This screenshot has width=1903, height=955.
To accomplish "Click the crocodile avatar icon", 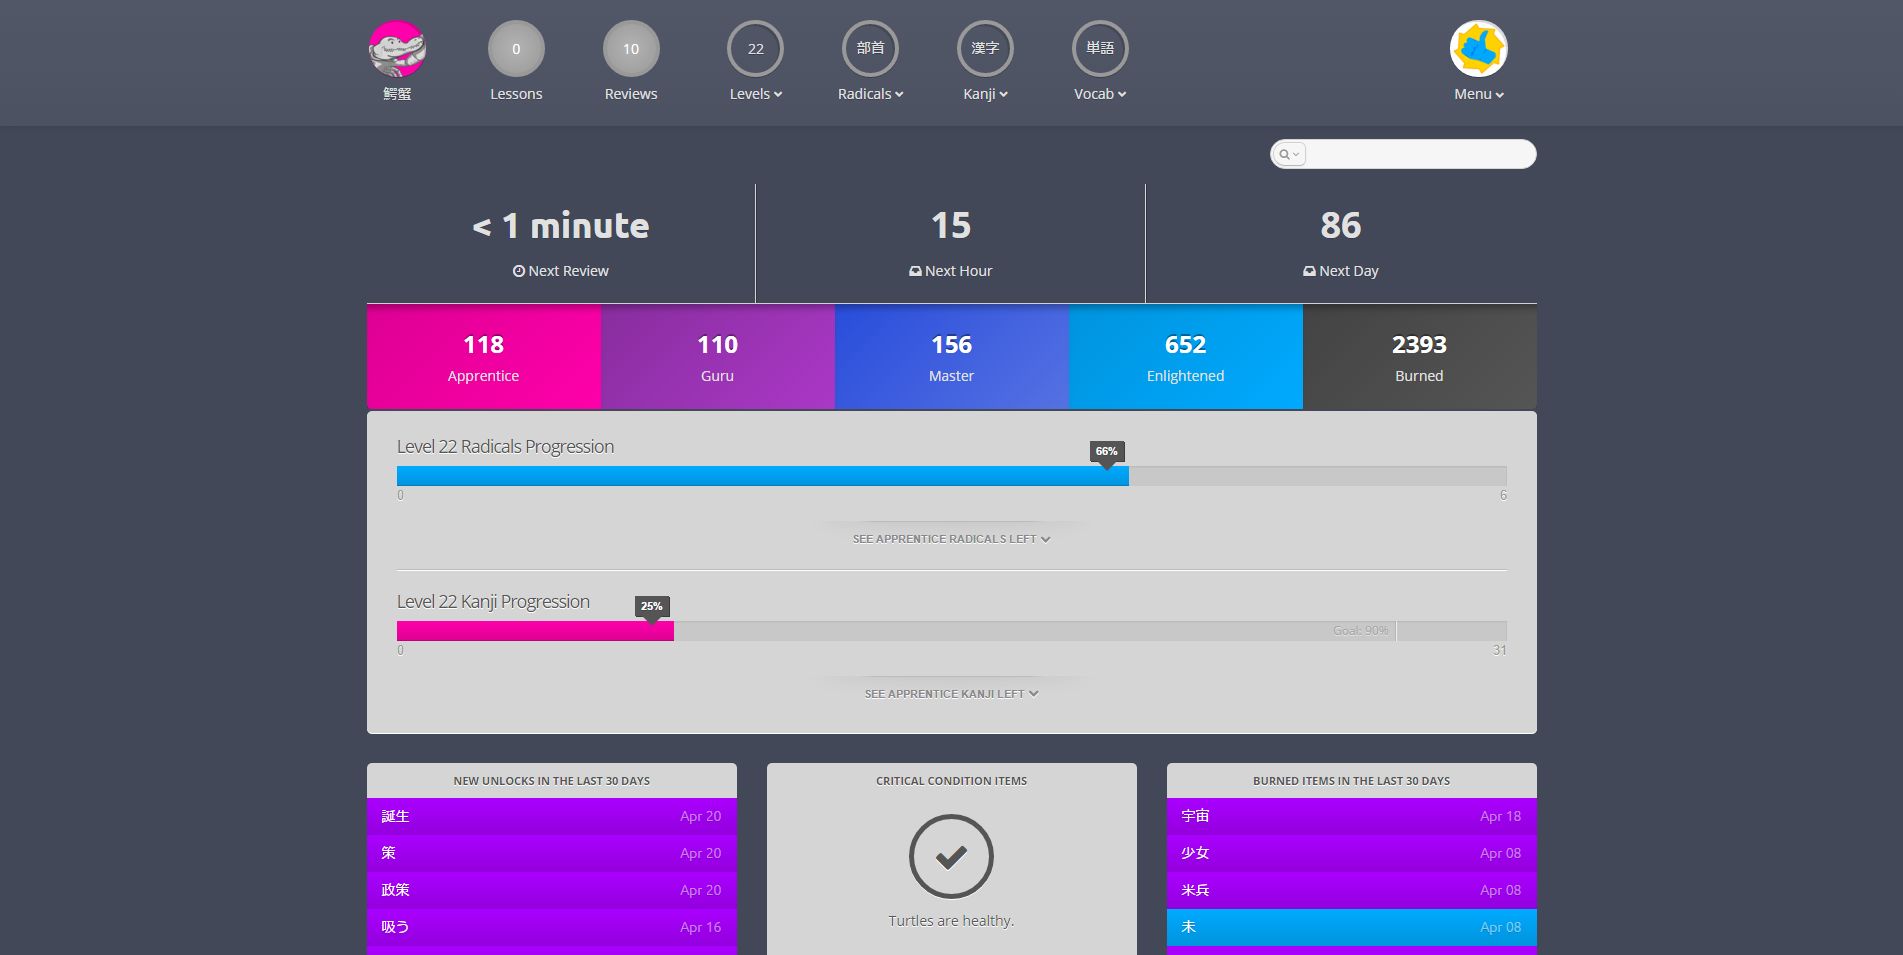I will (x=397, y=48).
